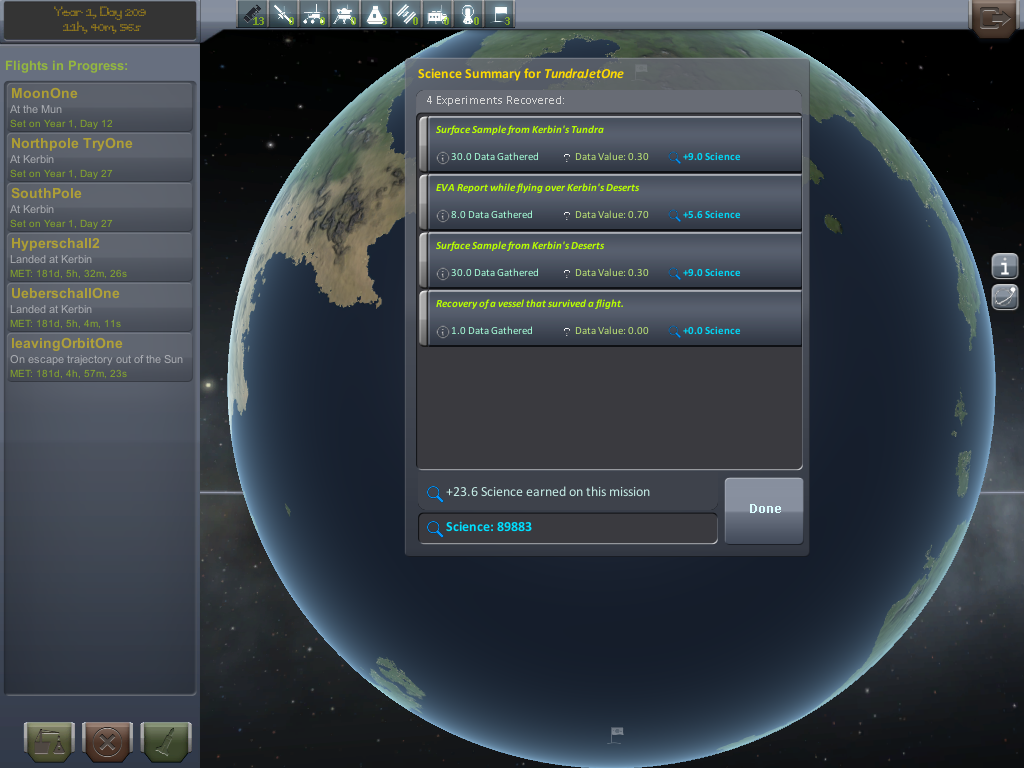Image resolution: width=1024 pixels, height=768 pixels.
Task: Click the Recover vessel icon button
Action: [x=49, y=742]
